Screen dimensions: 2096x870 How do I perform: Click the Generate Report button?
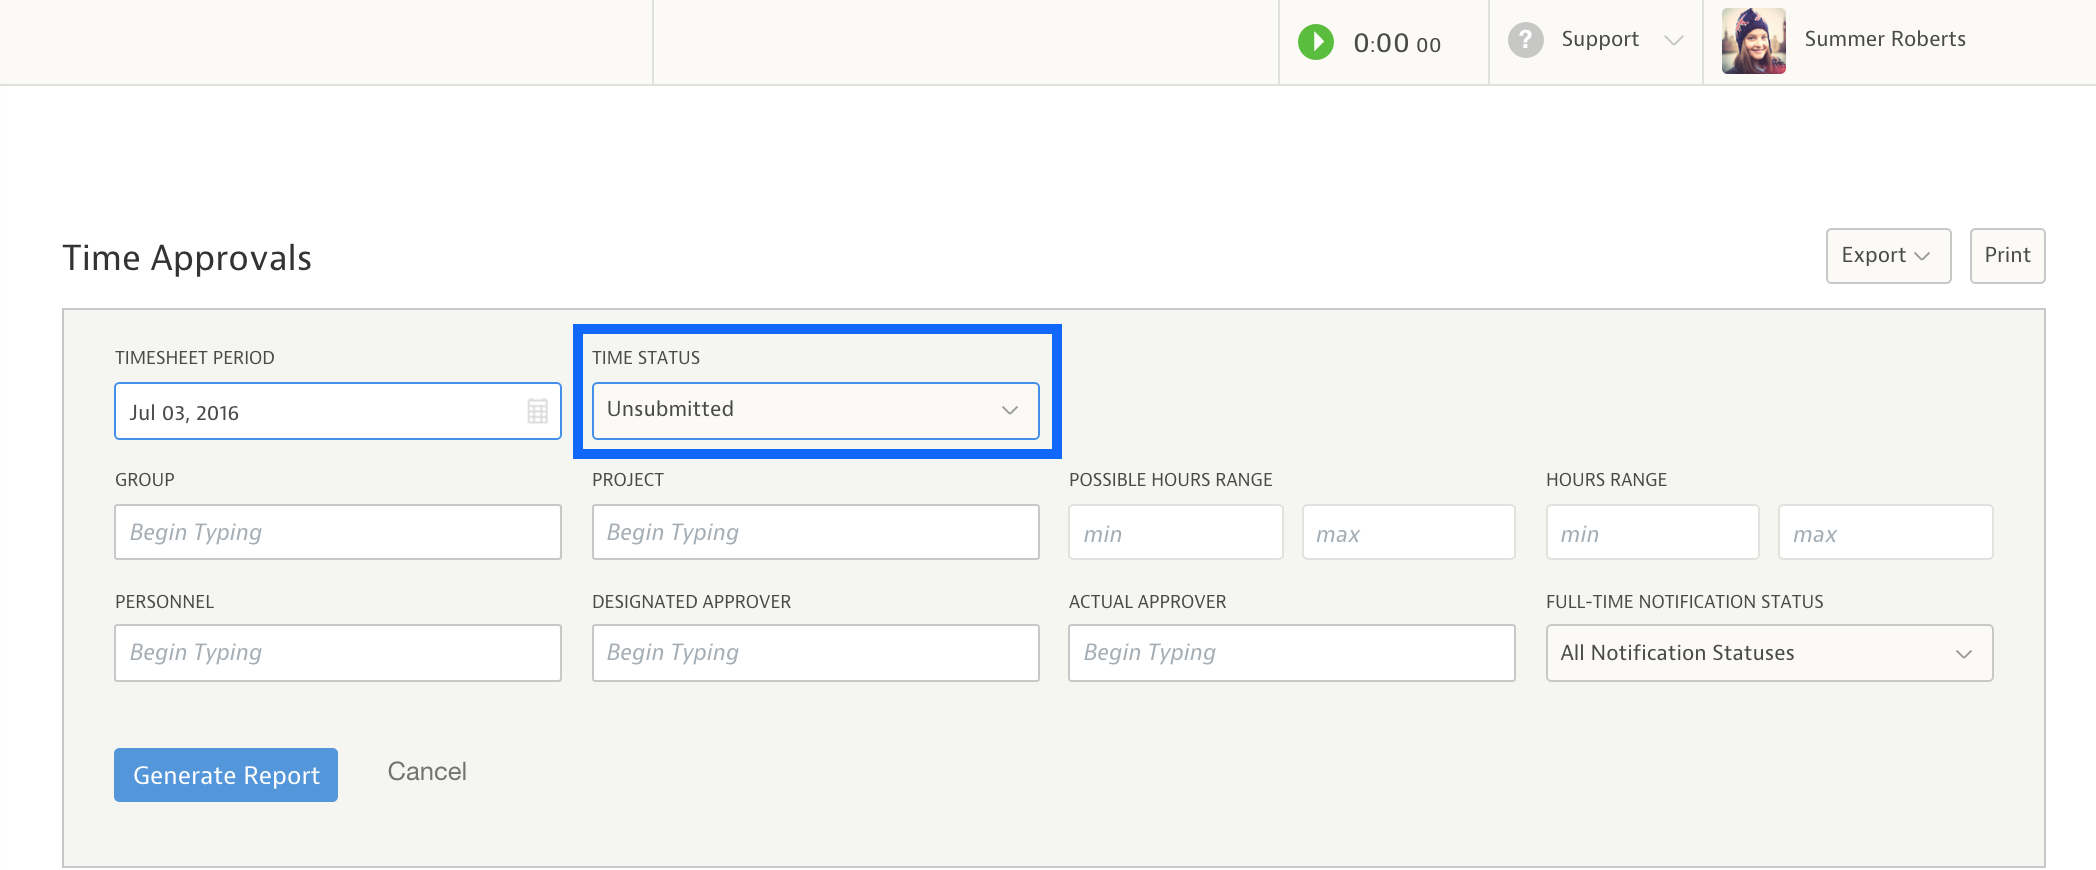pyautogui.click(x=226, y=775)
